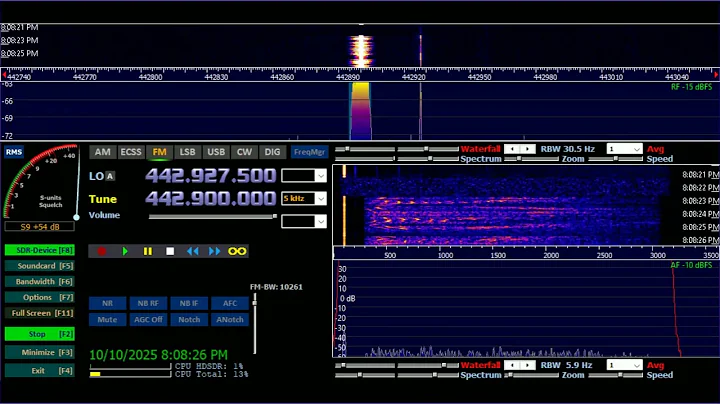Click Minimize [F3] button
This screenshot has width=720, height=404.
39,352
